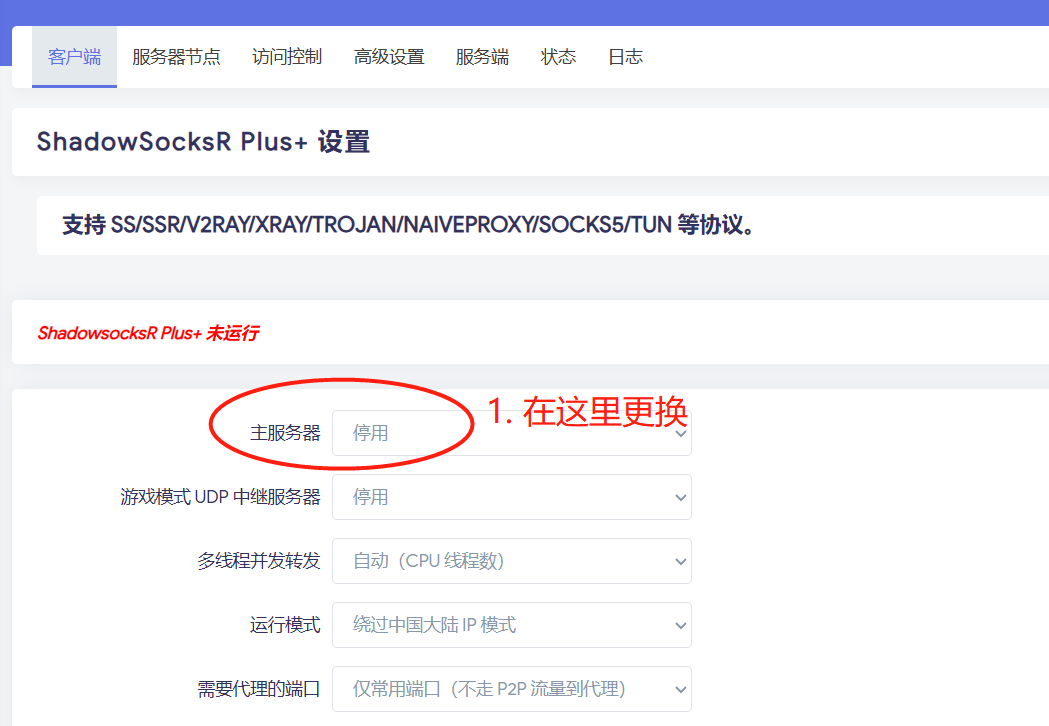View the 状态 tab
Screen dimensions: 1049x726
tap(558, 57)
